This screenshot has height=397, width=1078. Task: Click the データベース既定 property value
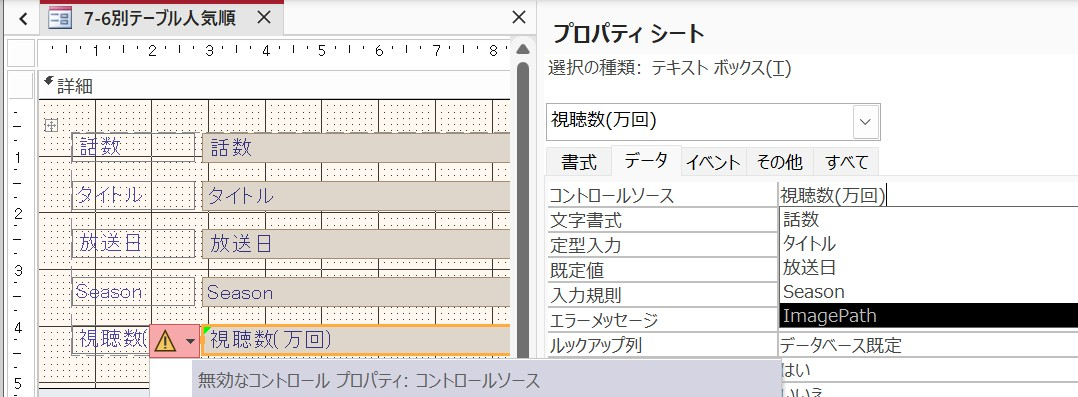click(841, 345)
